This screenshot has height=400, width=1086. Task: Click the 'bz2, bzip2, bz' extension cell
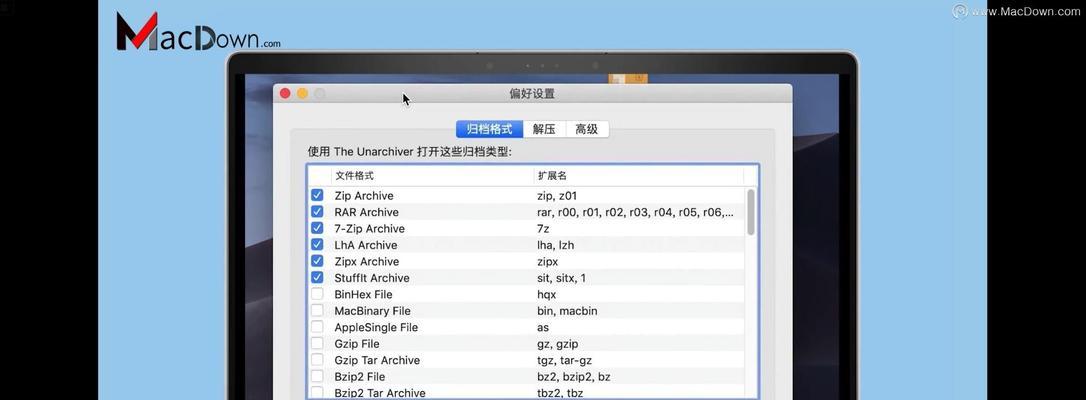point(573,377)
